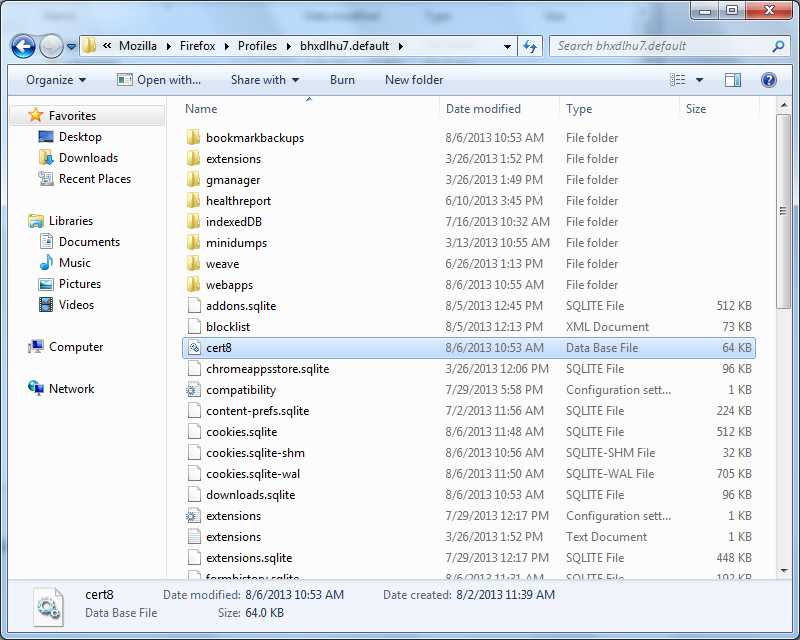Screen dimensions: 800x640
Task: Click the scrollbar down arrow
Action: click(x=784, y=571)
